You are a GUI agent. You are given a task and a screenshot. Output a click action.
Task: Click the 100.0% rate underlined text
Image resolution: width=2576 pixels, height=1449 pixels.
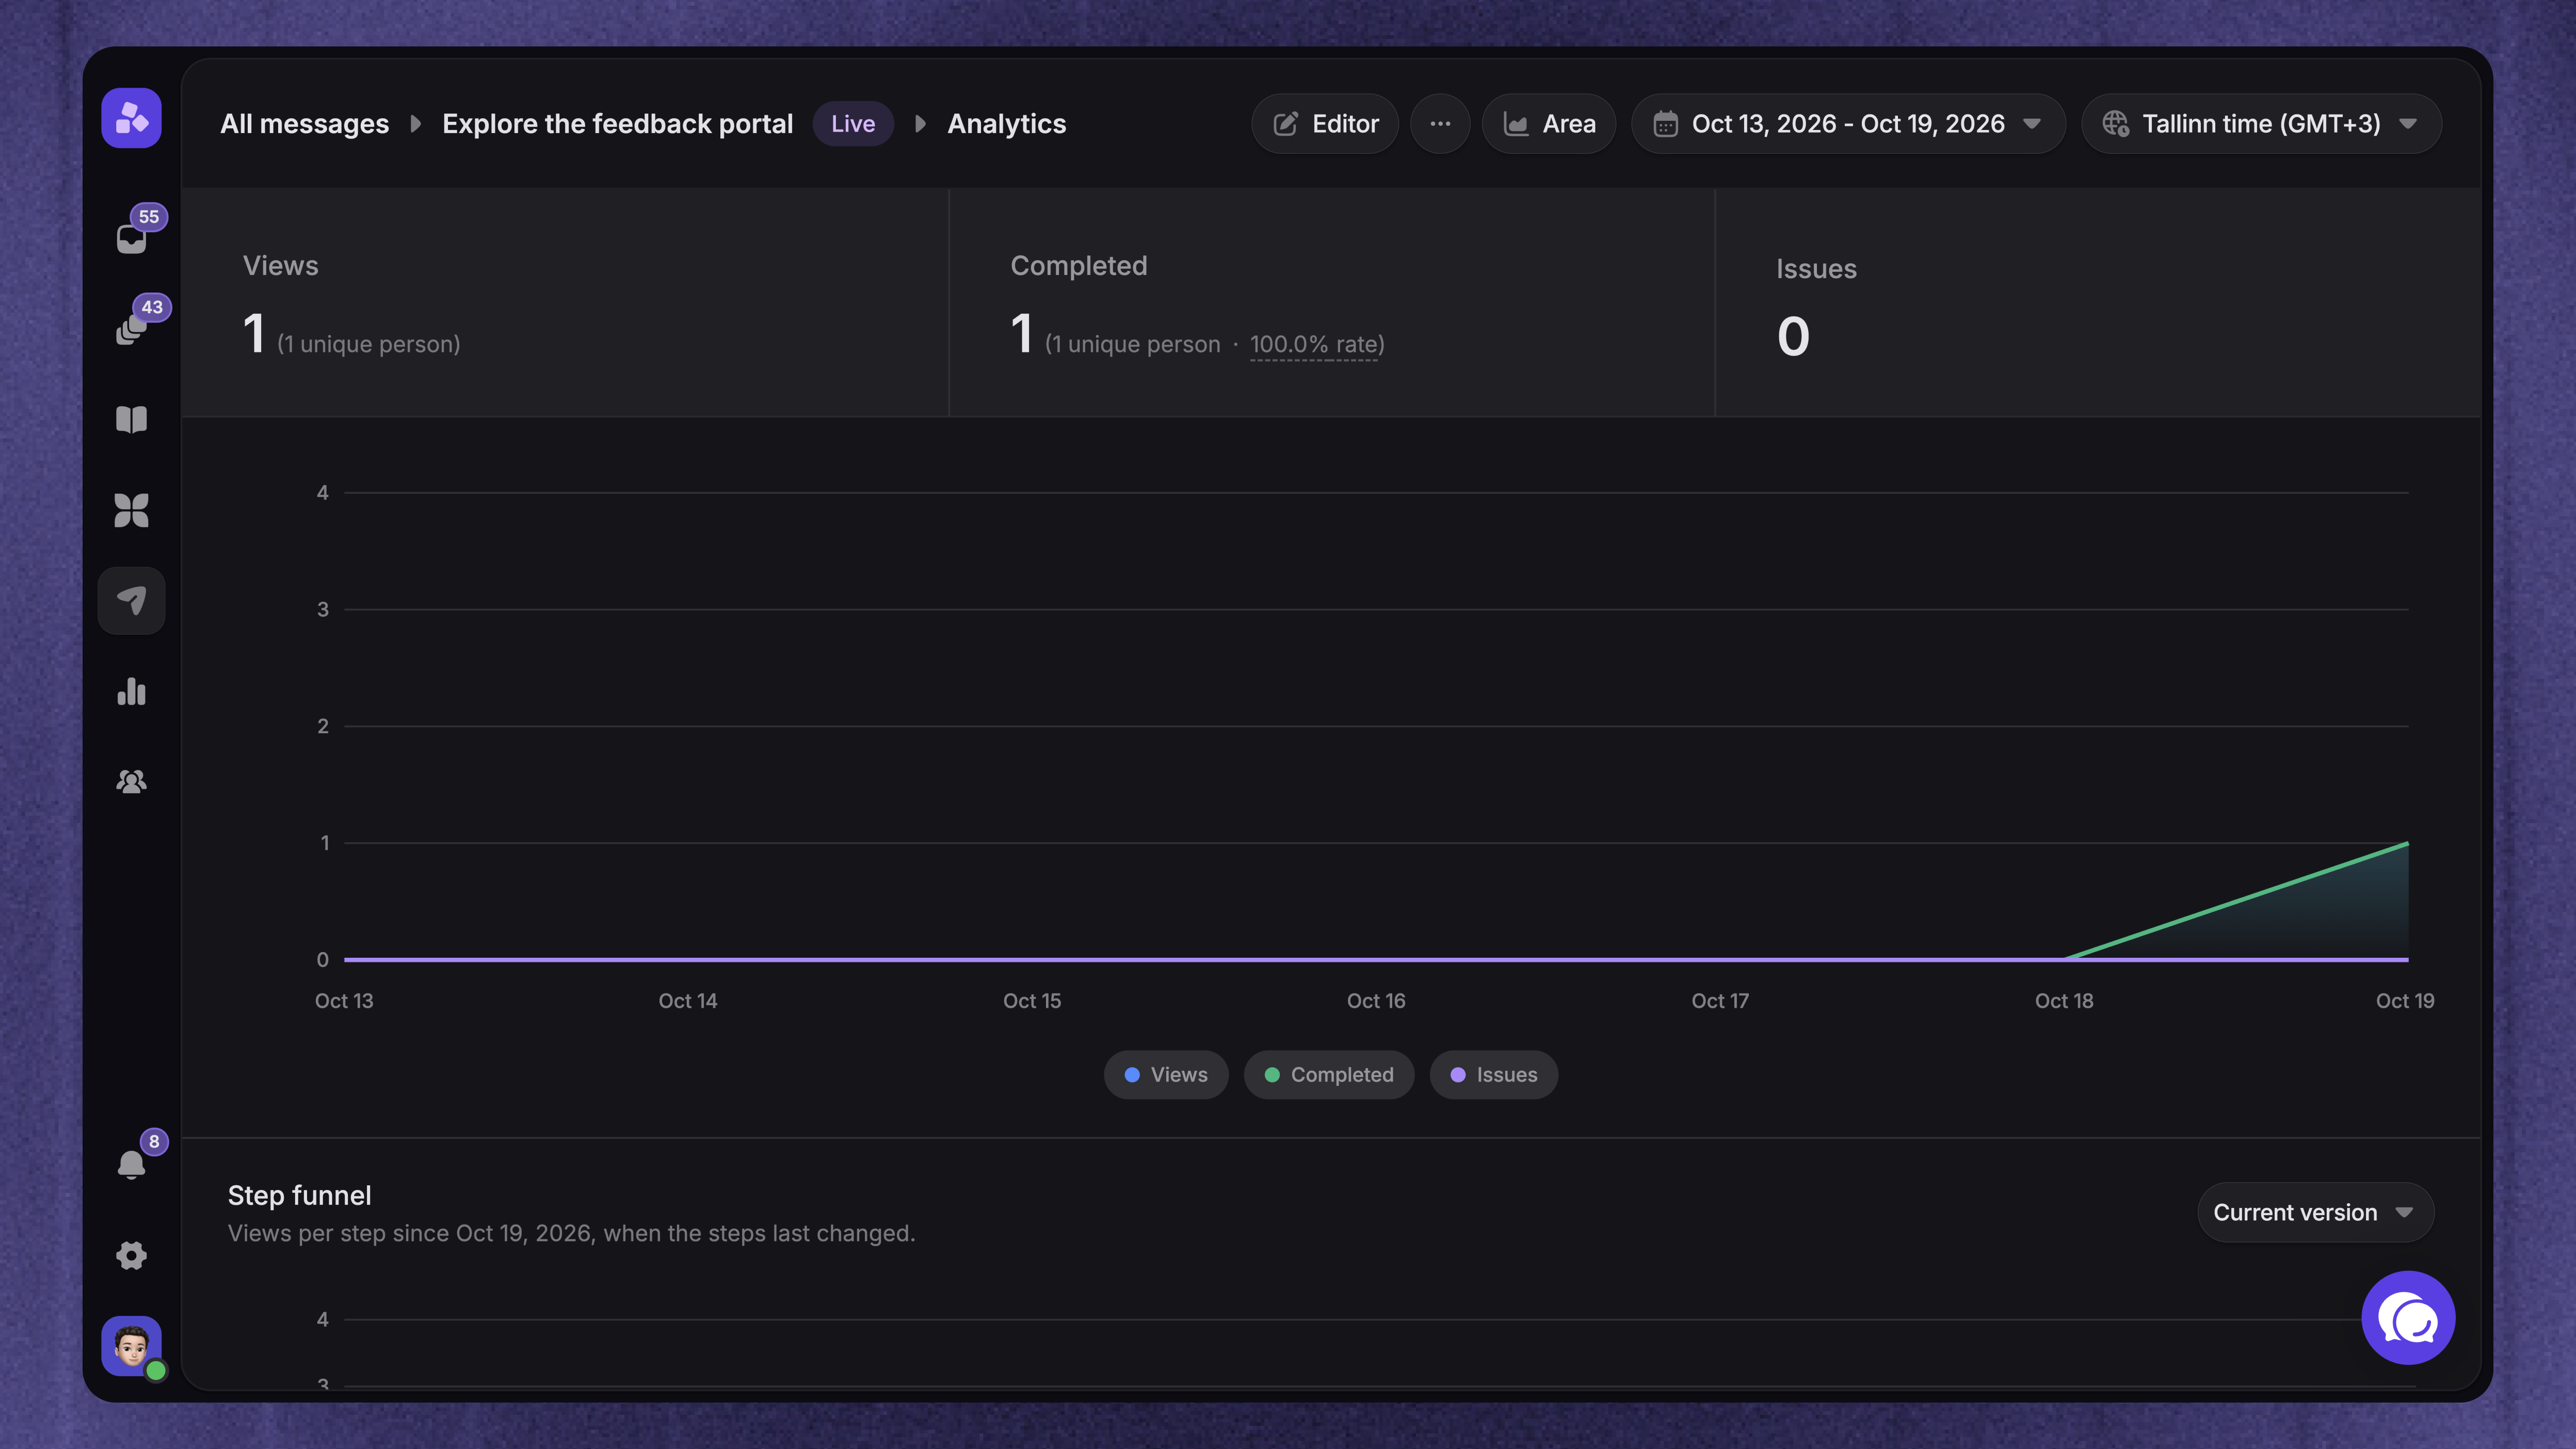tap(1313, 345)
